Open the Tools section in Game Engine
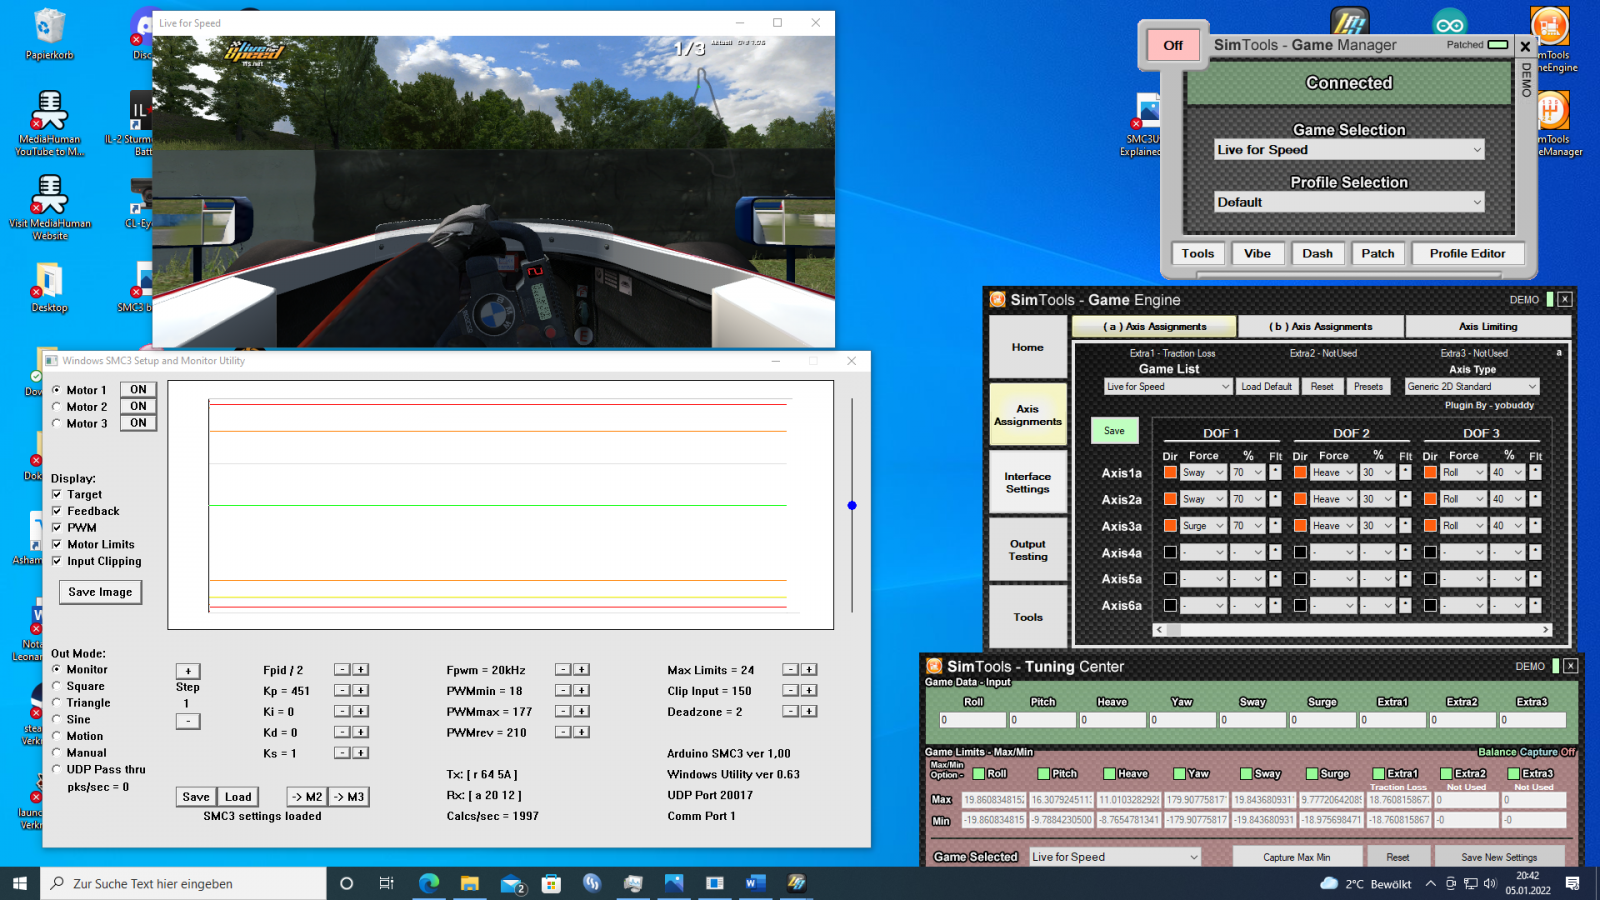 coord(1027,617)
